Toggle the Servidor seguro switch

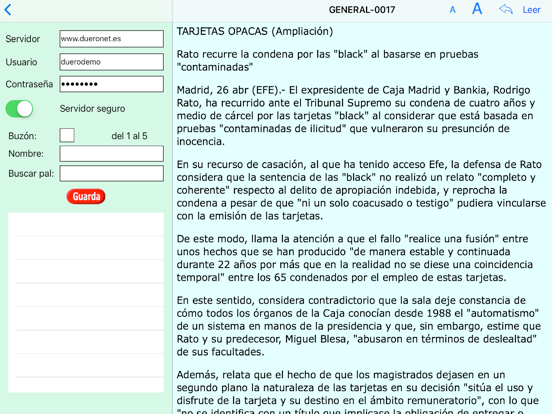(x=19, y=108)
